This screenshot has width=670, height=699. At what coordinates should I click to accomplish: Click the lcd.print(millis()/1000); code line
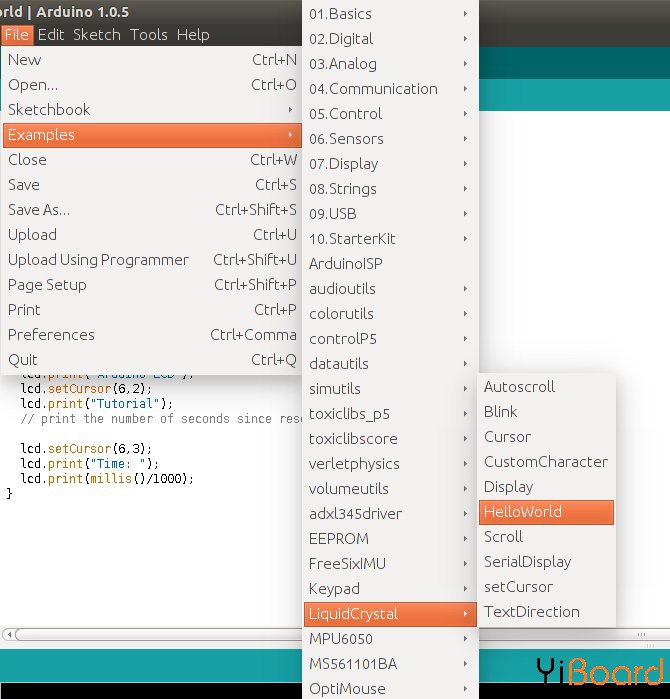coord(107,478)
